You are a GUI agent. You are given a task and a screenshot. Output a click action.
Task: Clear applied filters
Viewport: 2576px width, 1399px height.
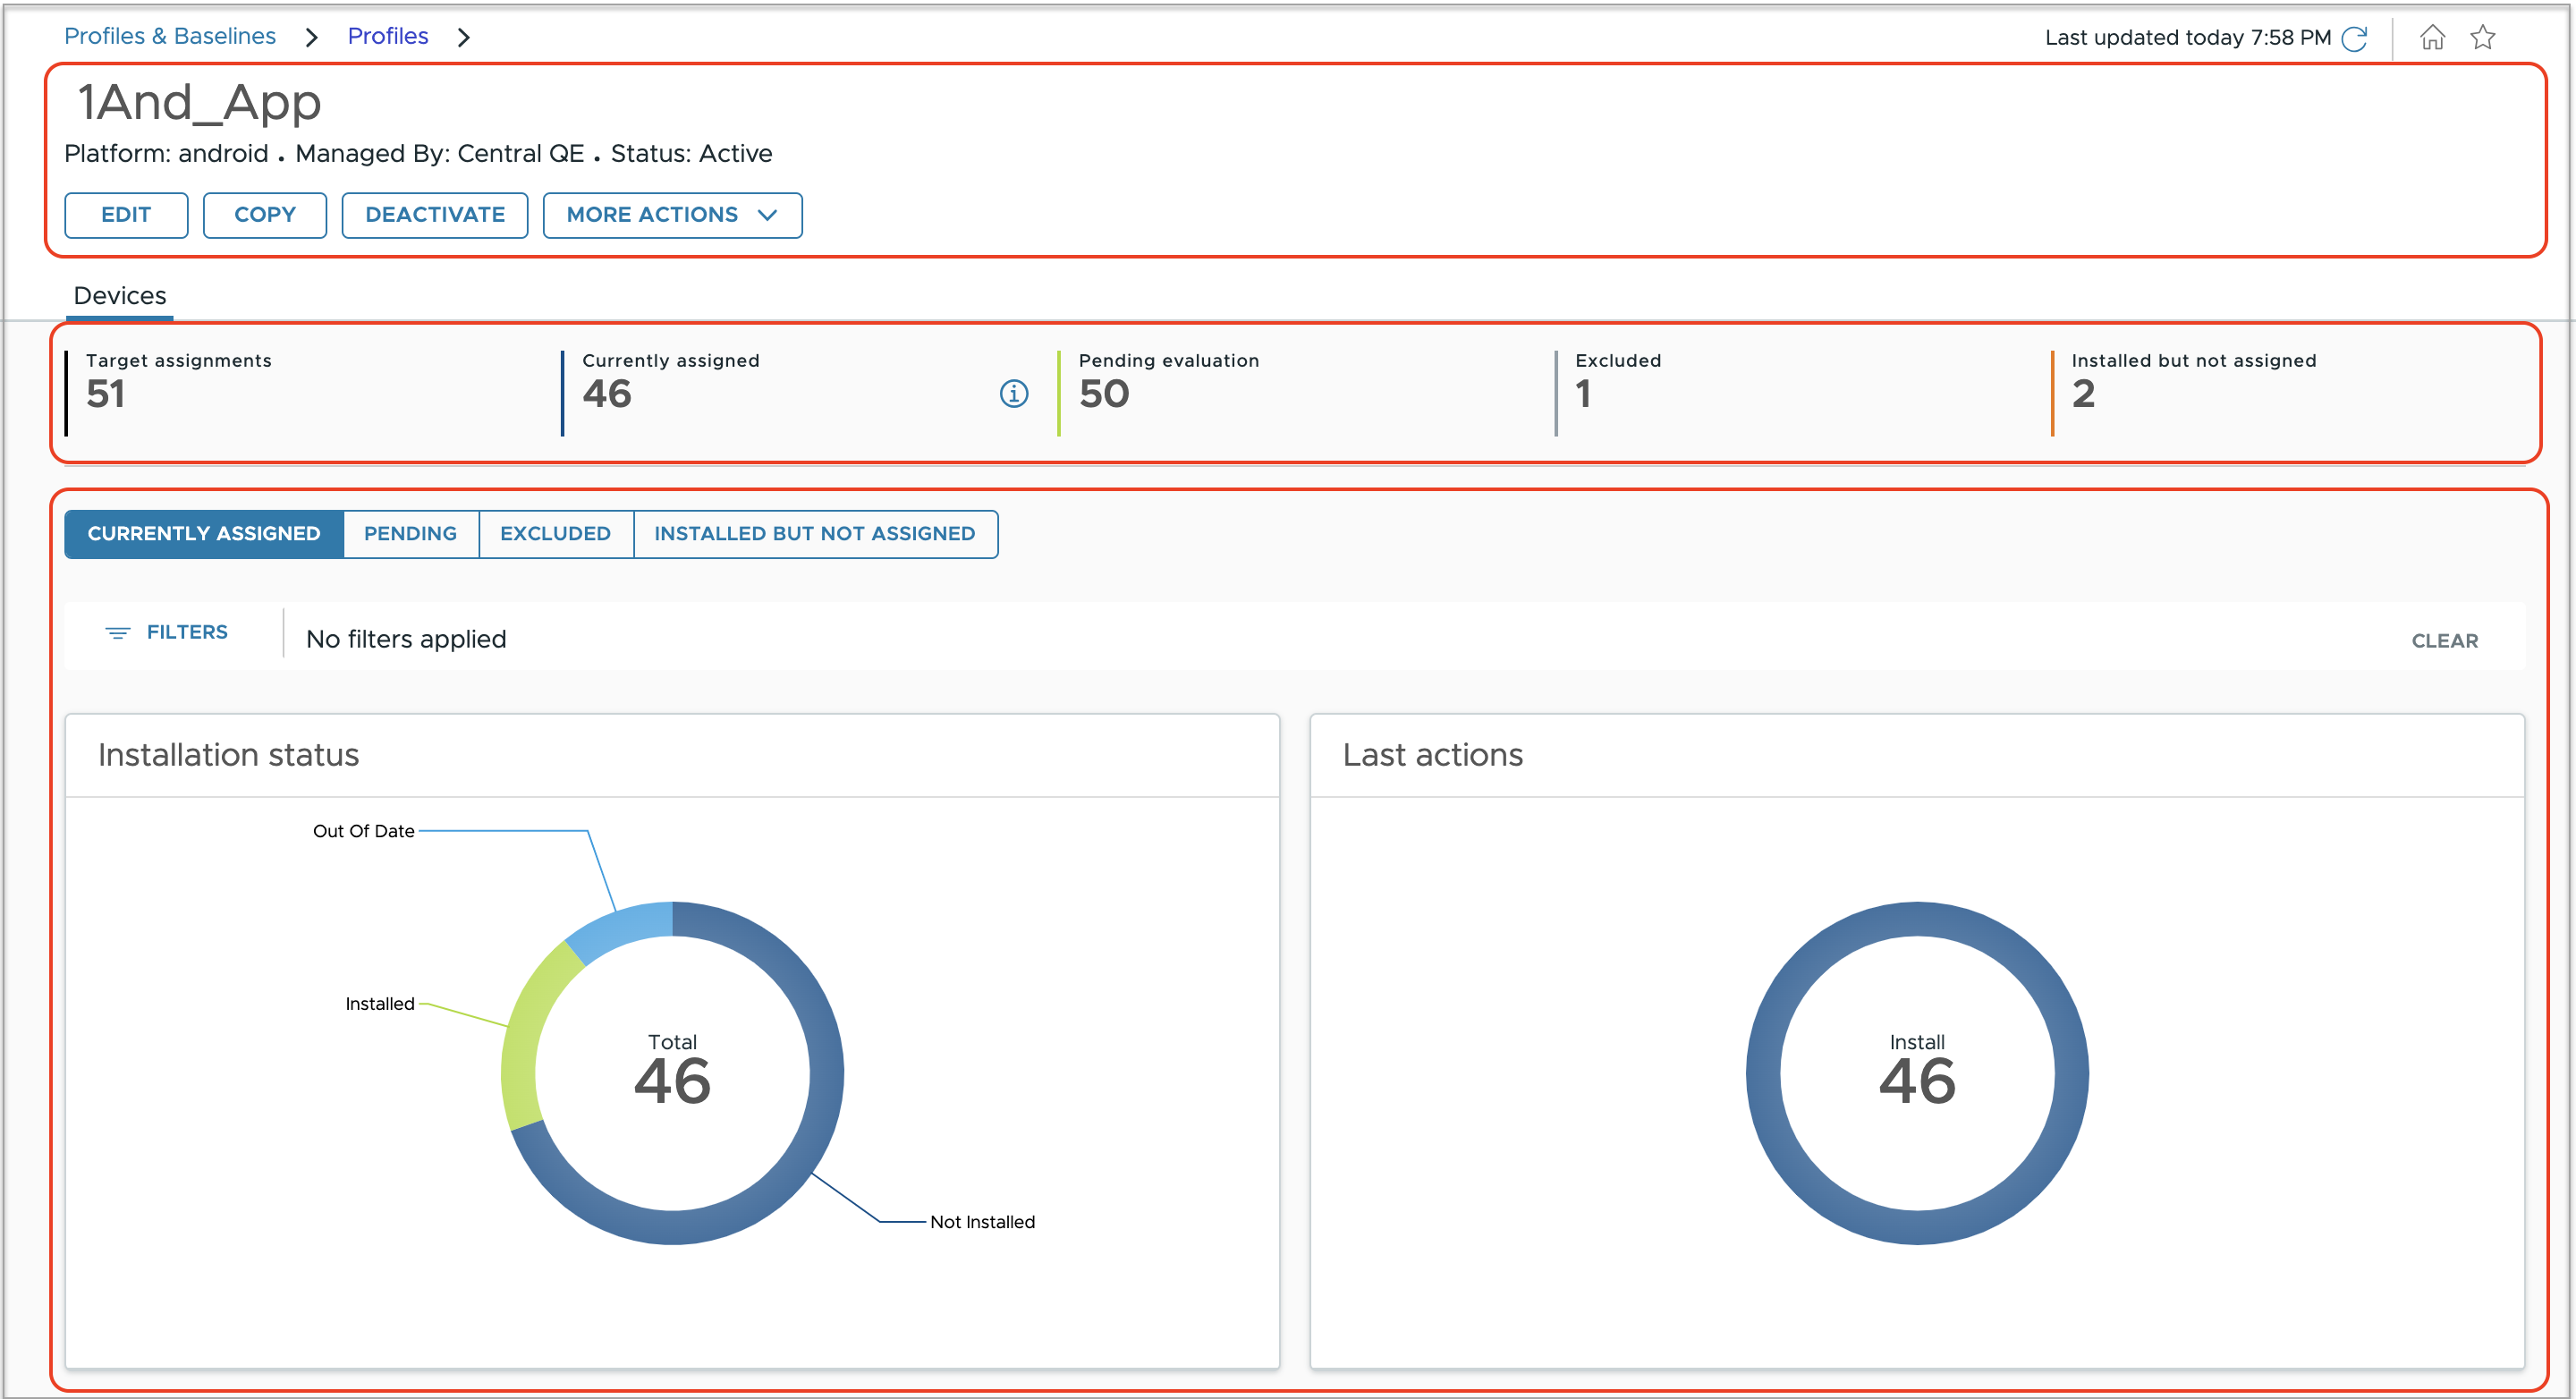pos(2444,641)
